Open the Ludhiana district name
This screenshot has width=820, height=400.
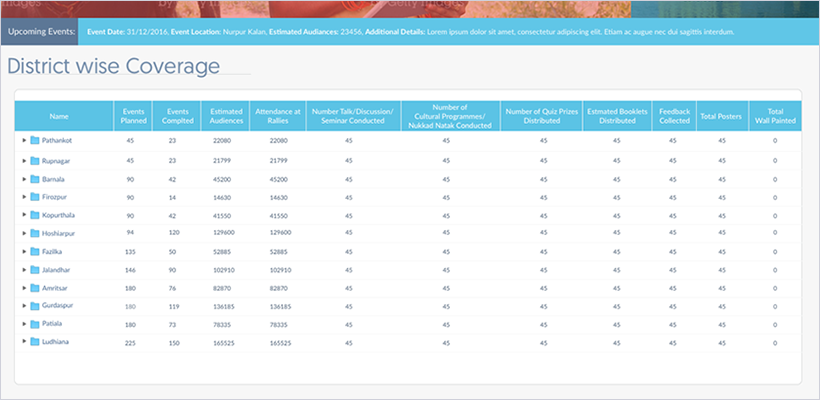pos(56,341)
